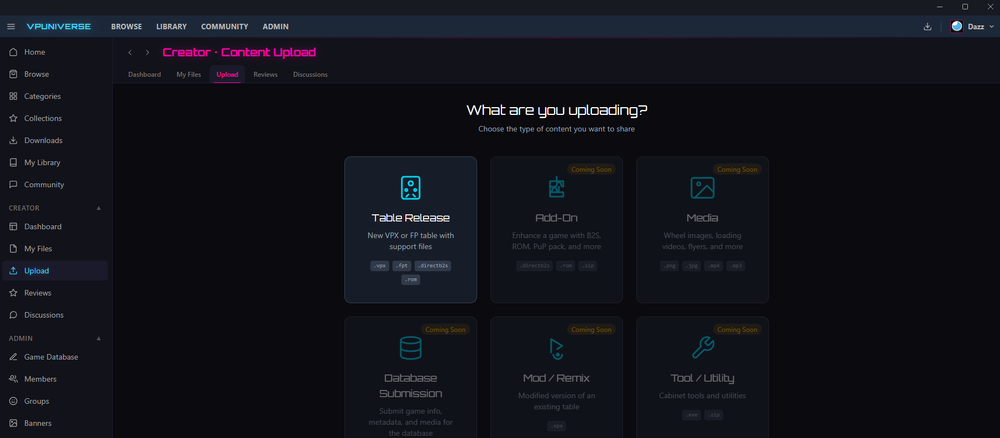Click the Upload sidebar icon

(13, 271)
